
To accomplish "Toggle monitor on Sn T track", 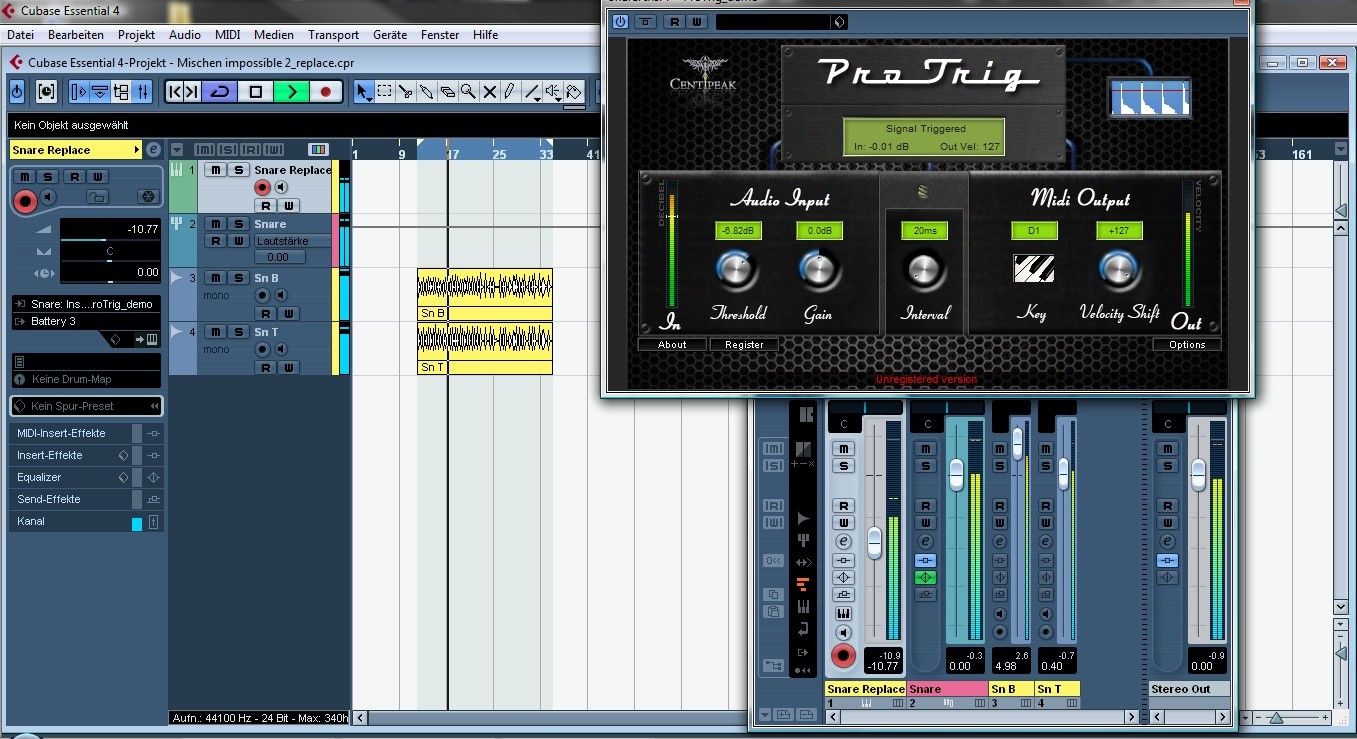I will point(281,349).
